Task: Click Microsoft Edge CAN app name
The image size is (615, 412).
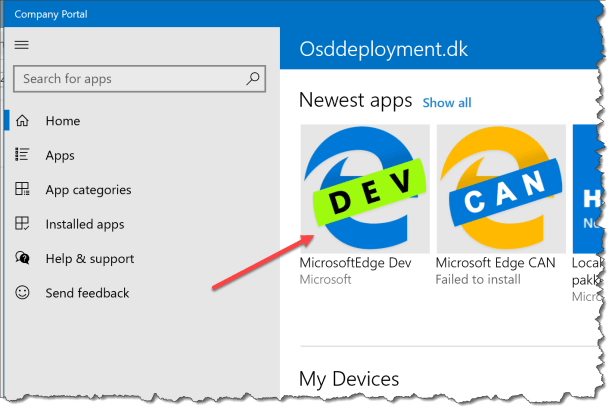Action: pyautogui.click(x=495, y=263)
